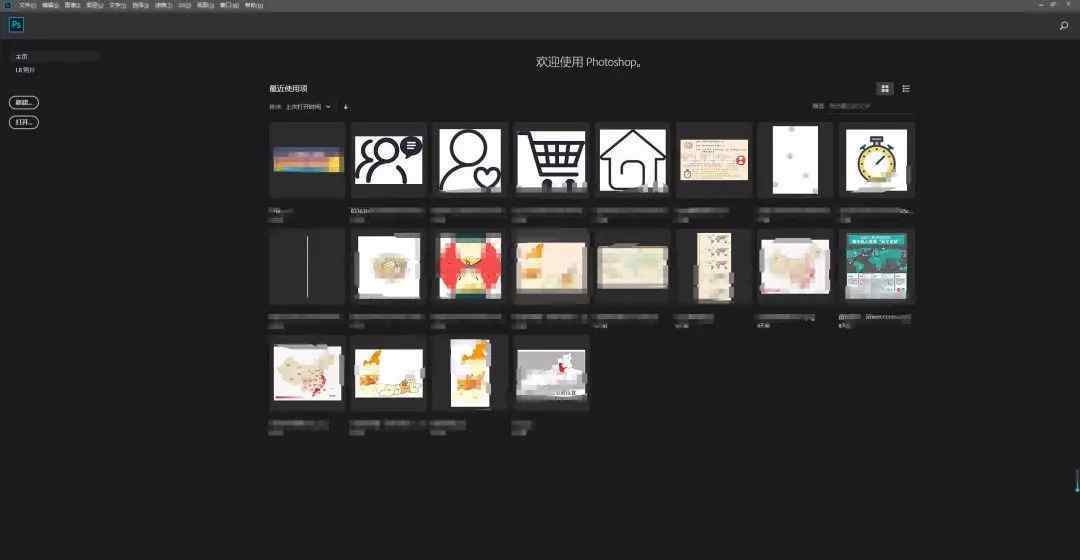Open the tall beige infographic with world maps
The height and width of the screenshot is (560, 1080).
point(714,267)
